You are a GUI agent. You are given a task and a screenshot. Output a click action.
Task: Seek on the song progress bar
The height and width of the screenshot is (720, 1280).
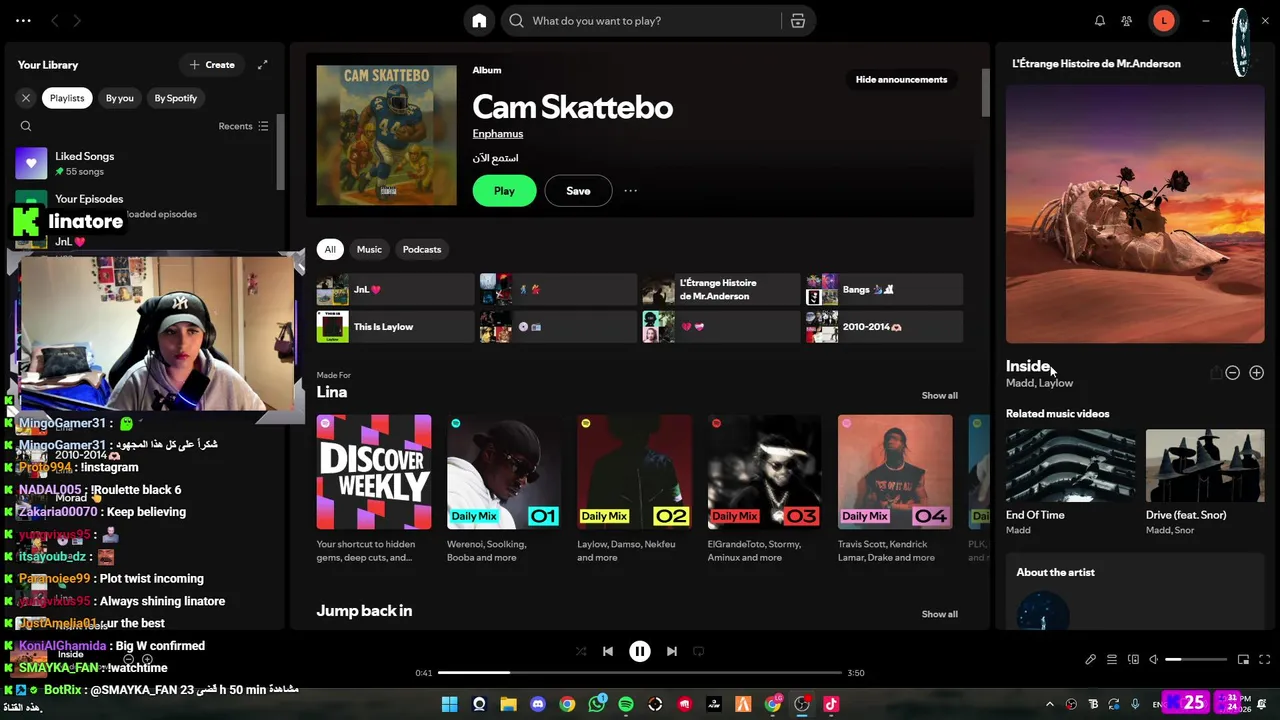(x=640, y=673)
